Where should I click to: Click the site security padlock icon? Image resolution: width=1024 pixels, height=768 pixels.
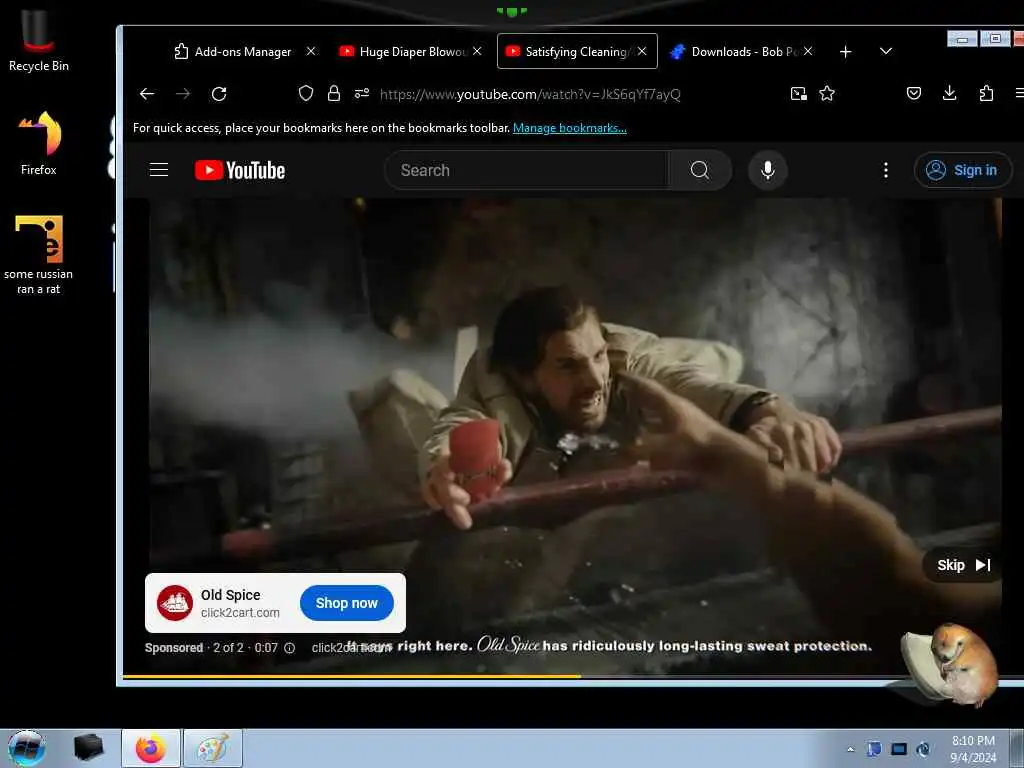click(334, 93)
